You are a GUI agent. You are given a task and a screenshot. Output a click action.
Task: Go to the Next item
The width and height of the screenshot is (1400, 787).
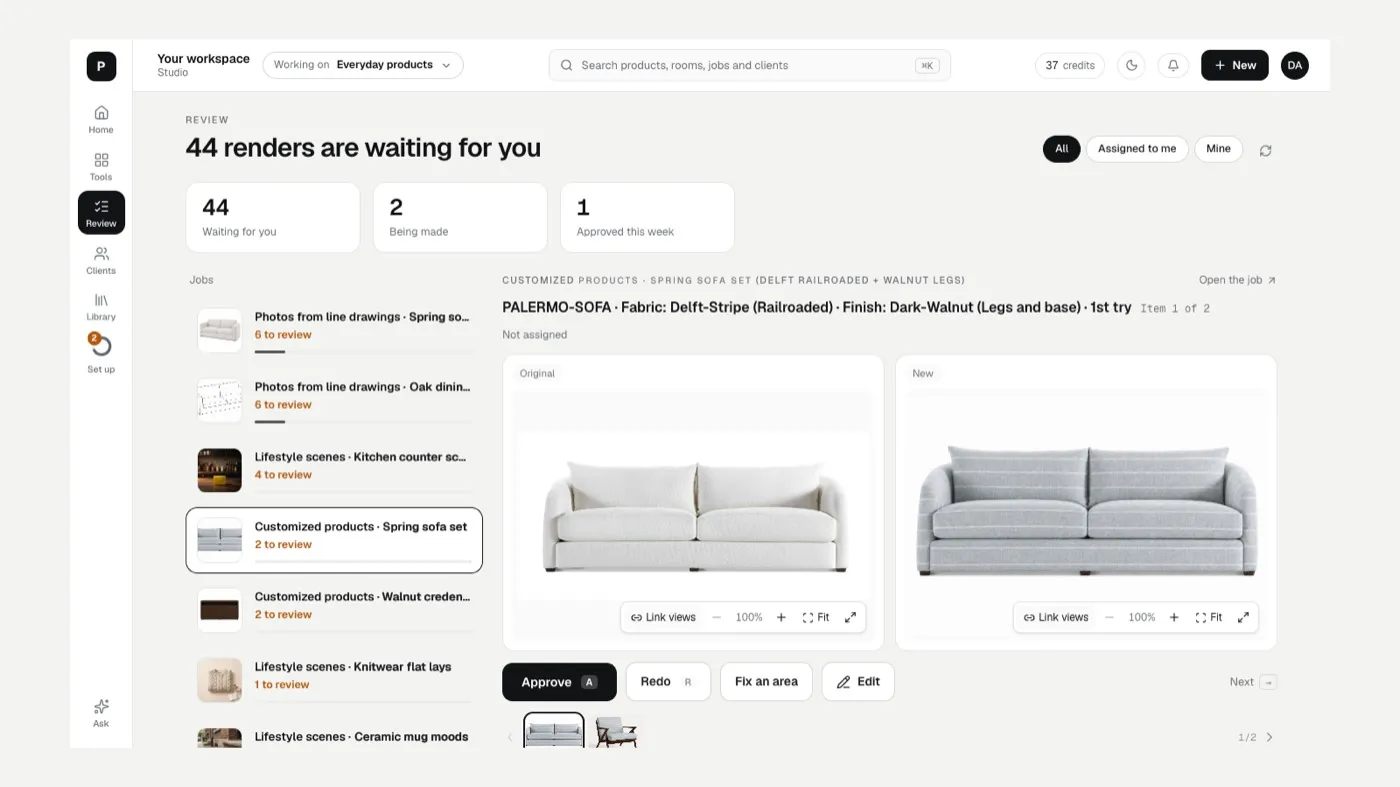[1253, 682]
